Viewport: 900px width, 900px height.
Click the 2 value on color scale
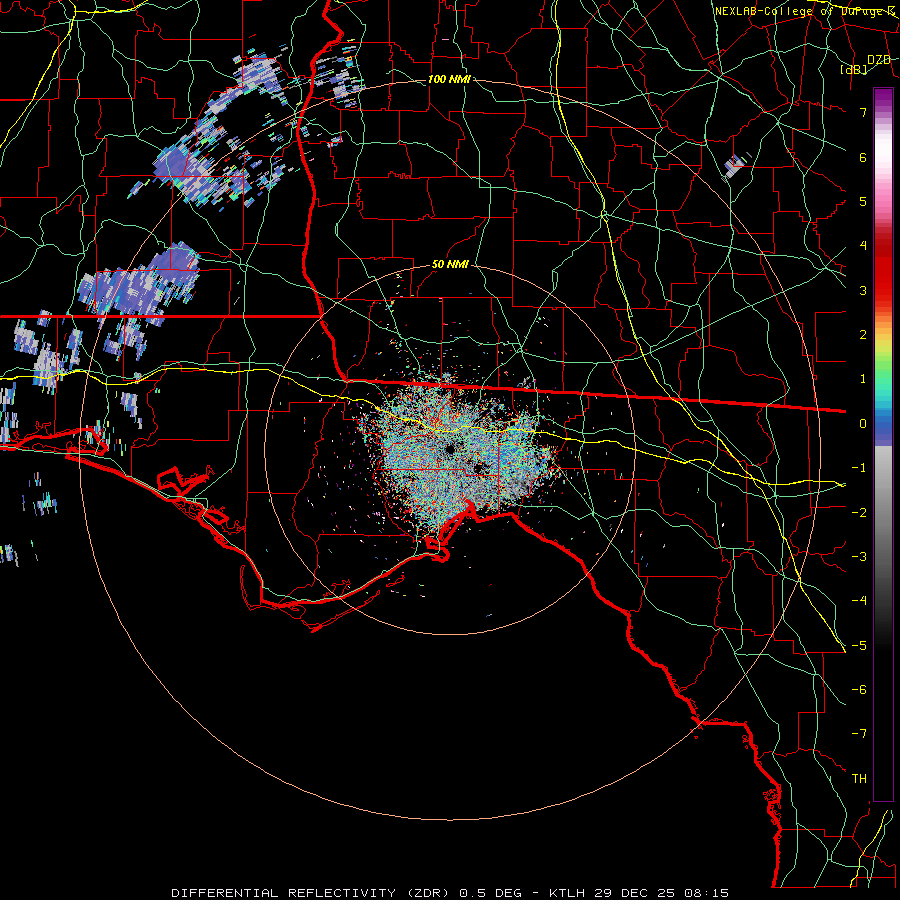coord(863,335)
